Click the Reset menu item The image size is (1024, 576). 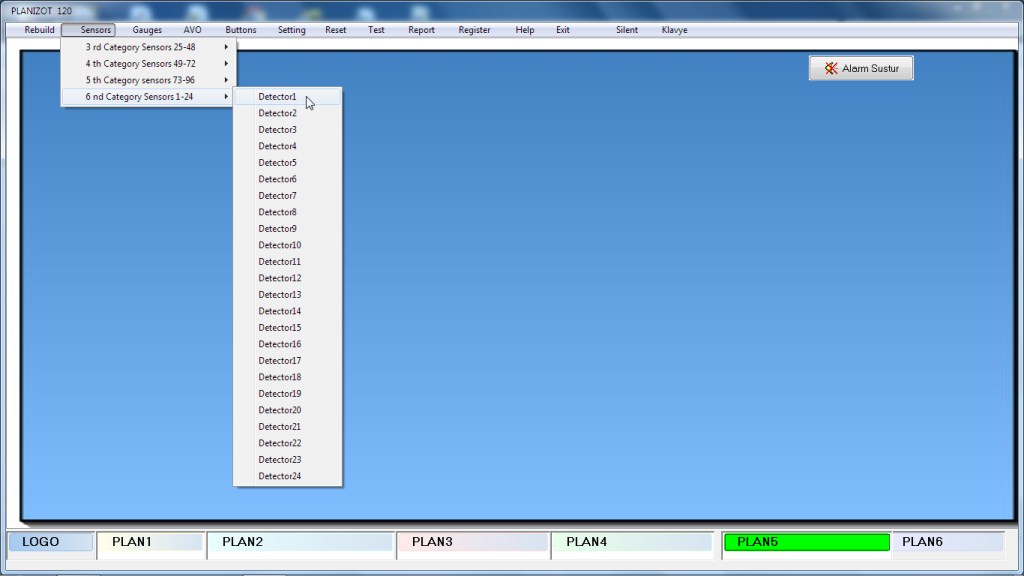[x=336, y=30]
